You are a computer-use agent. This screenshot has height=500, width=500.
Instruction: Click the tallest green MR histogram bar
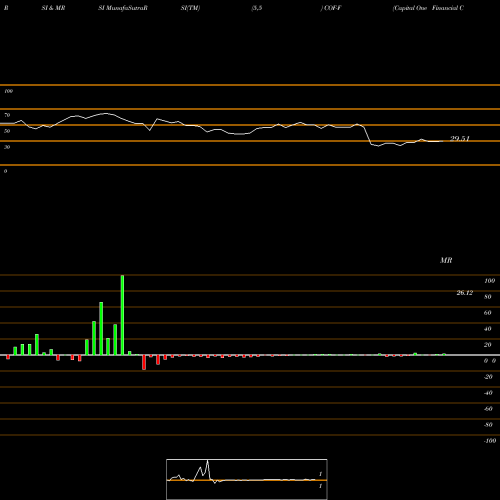pyautogui.click(x=122, y=315)
